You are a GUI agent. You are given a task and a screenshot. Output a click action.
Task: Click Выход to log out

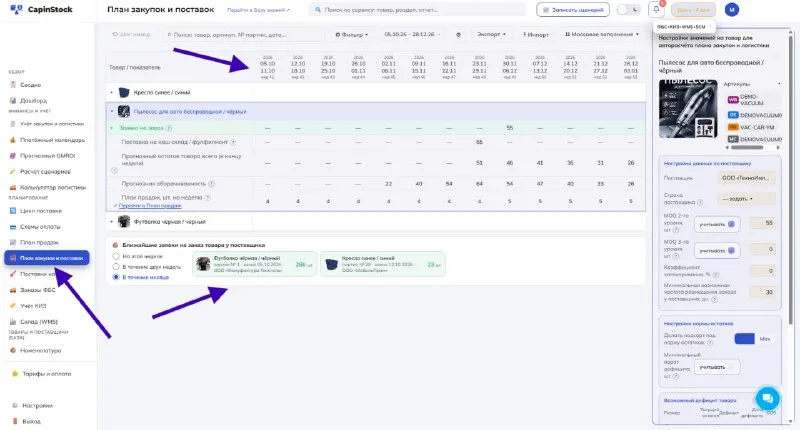tap(31, 421)
